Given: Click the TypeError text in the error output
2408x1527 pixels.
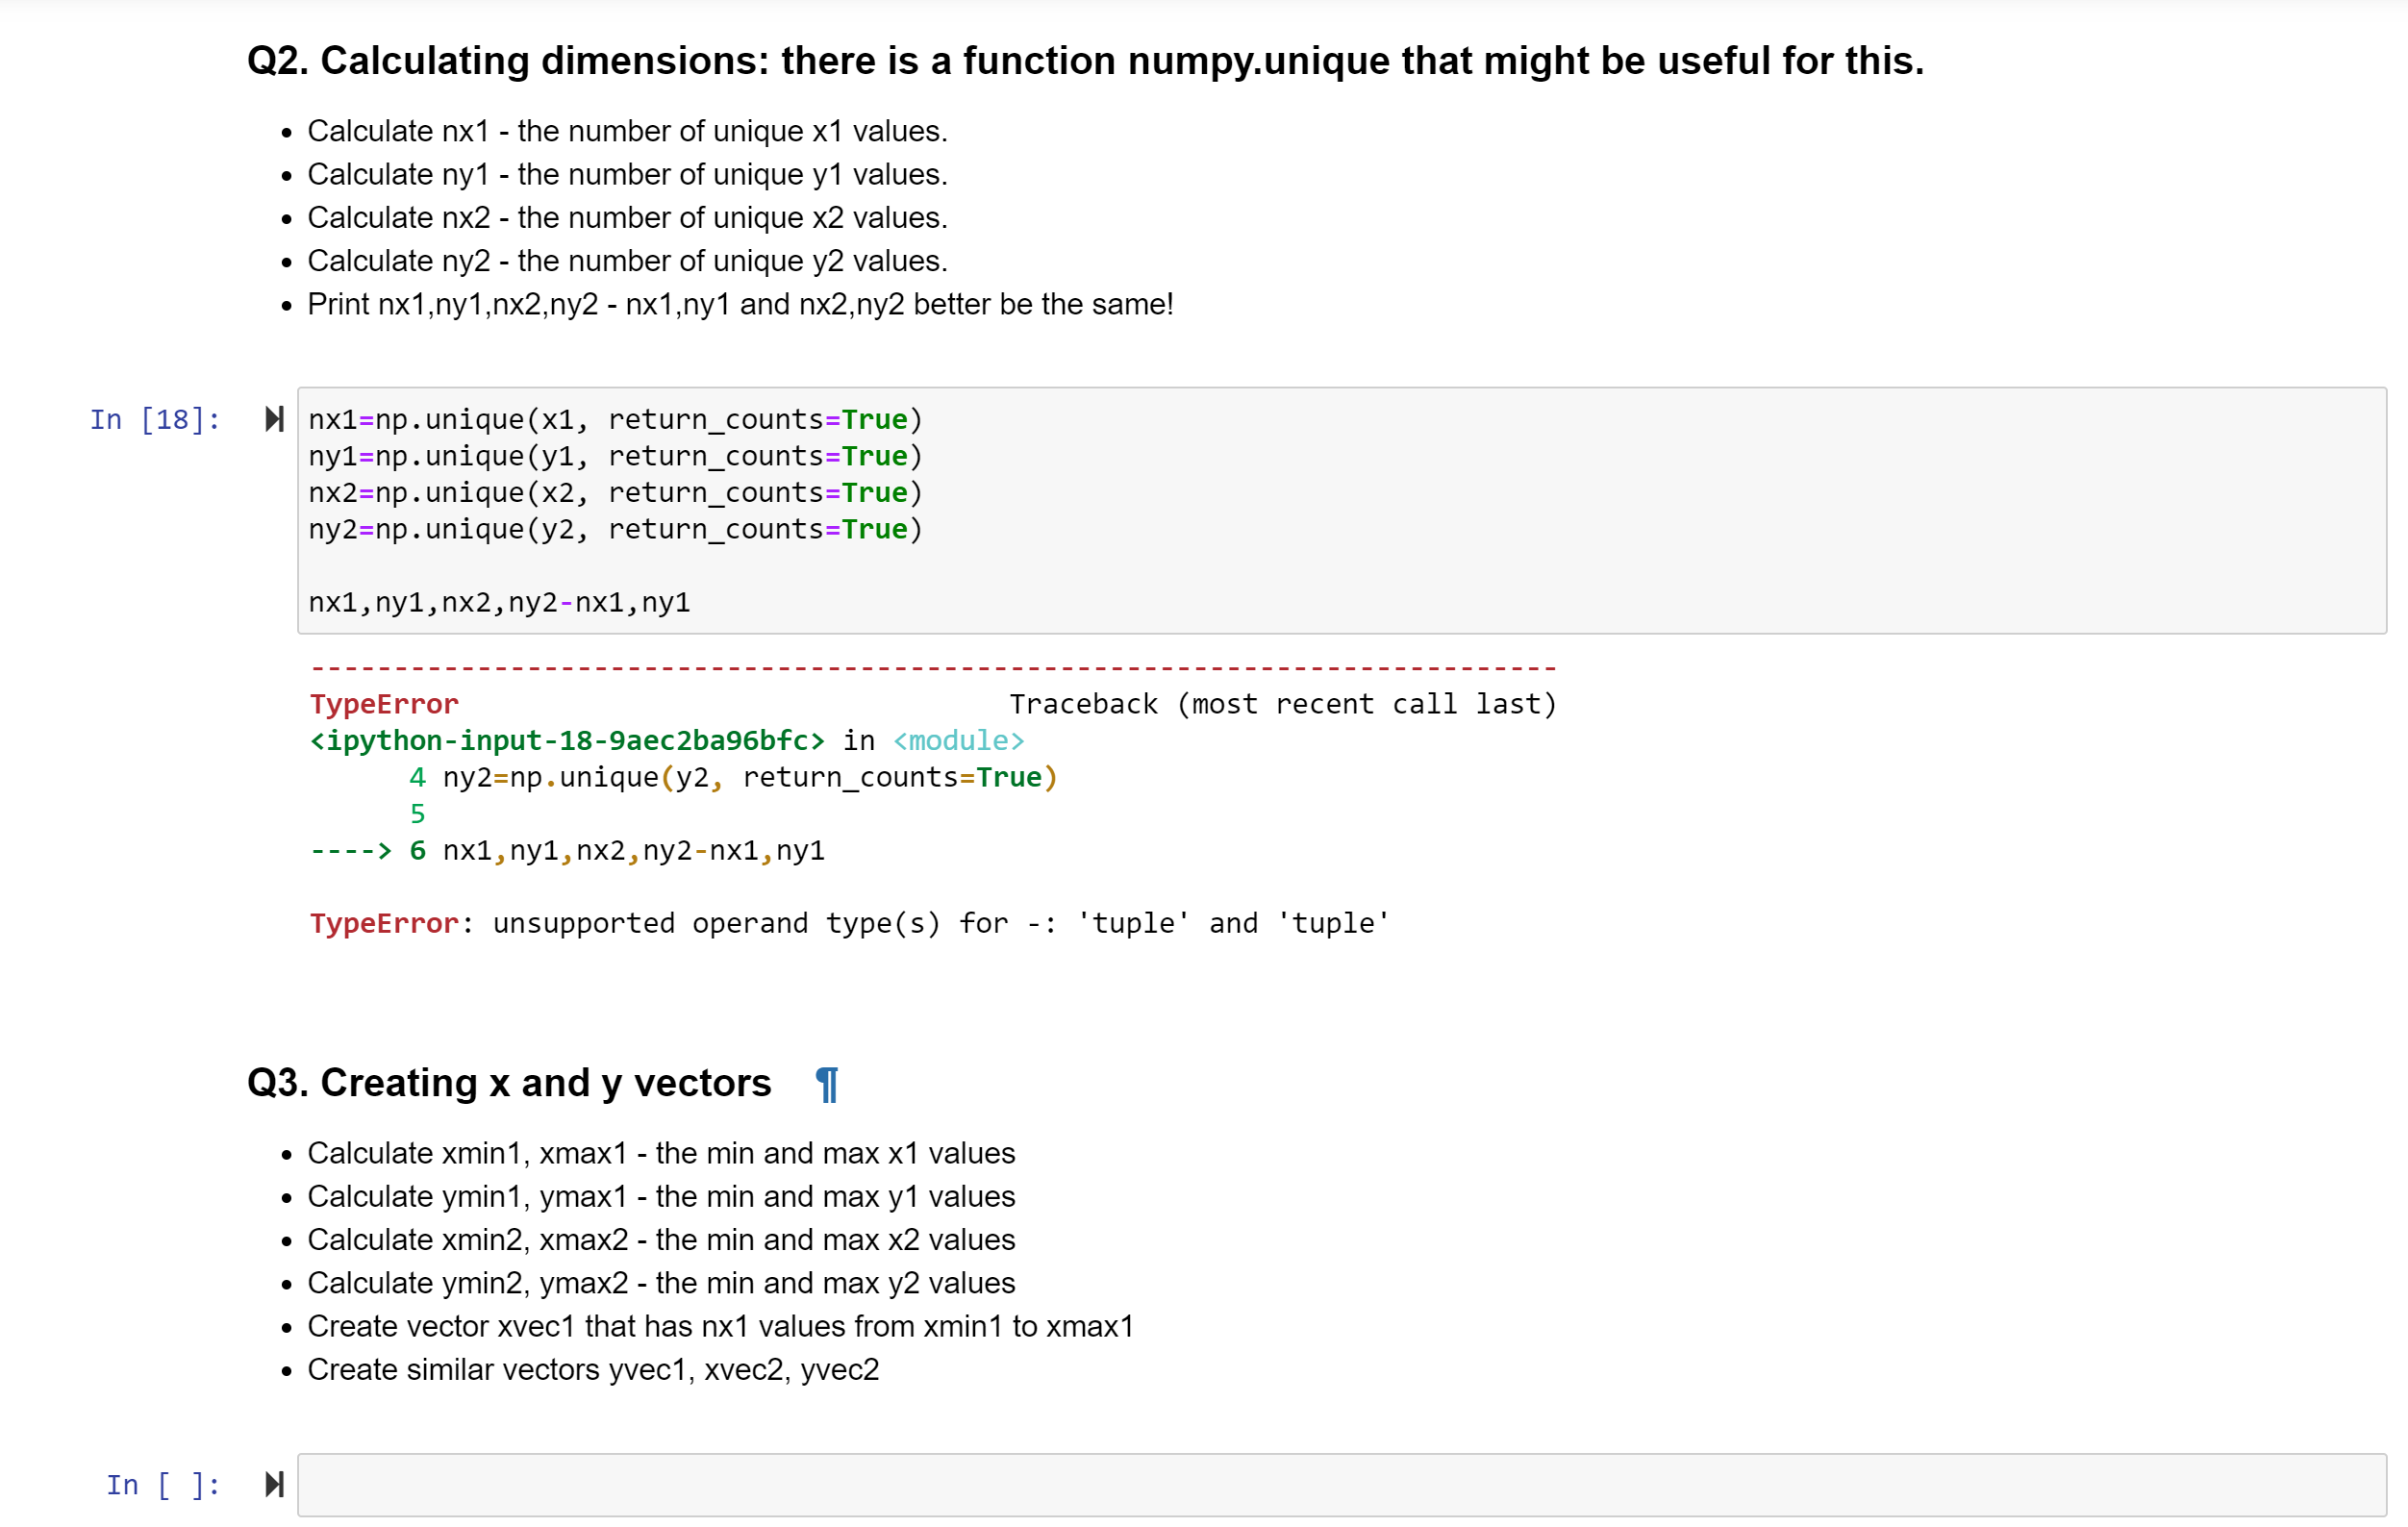Looking at the screenshot, I should coord(383,703).
